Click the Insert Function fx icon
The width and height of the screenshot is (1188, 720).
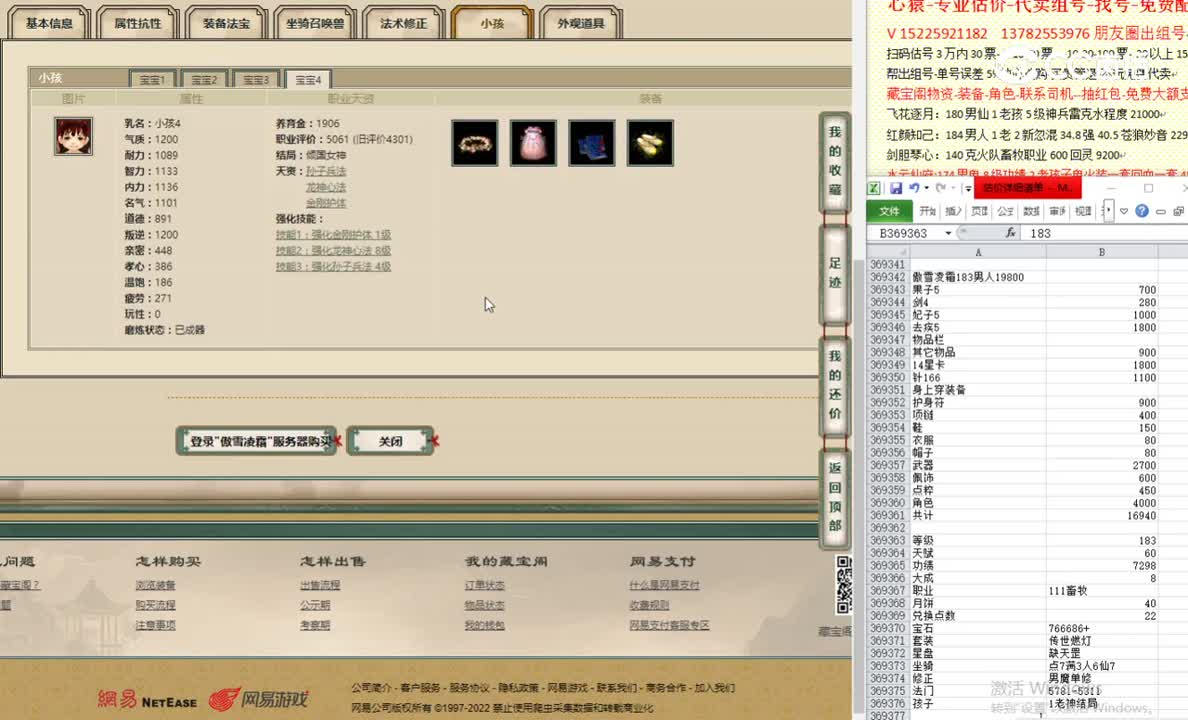[1010, 232]
